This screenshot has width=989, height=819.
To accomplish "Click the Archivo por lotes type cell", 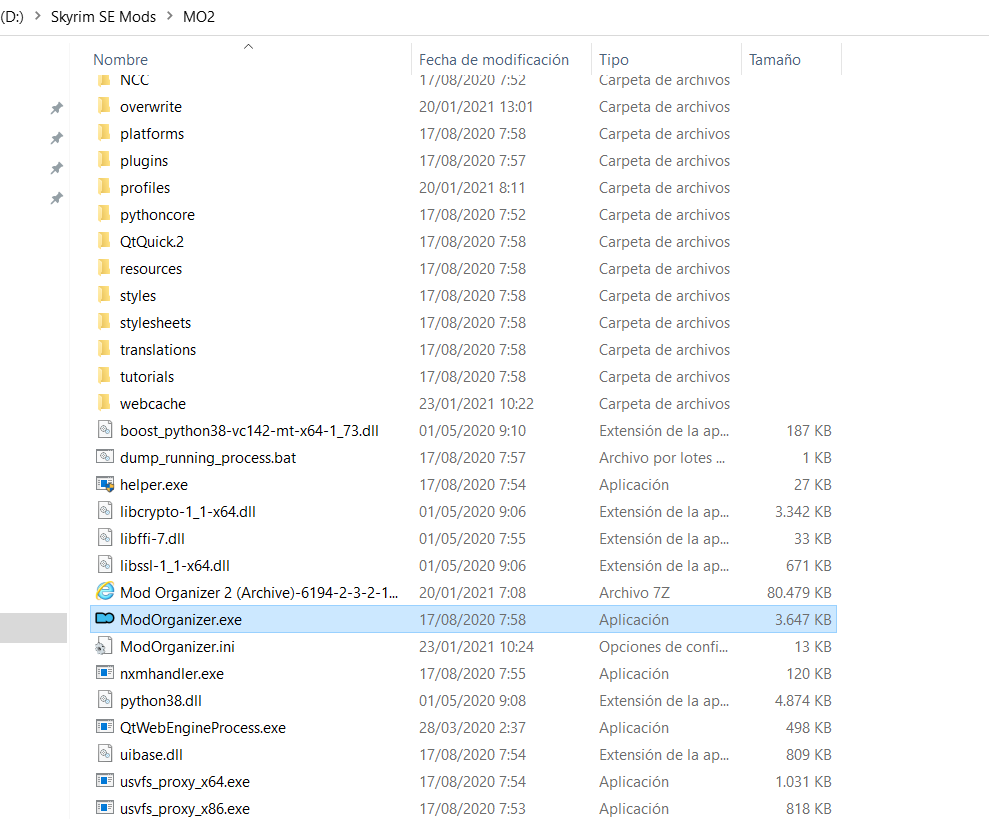I will tap(662, 457).
